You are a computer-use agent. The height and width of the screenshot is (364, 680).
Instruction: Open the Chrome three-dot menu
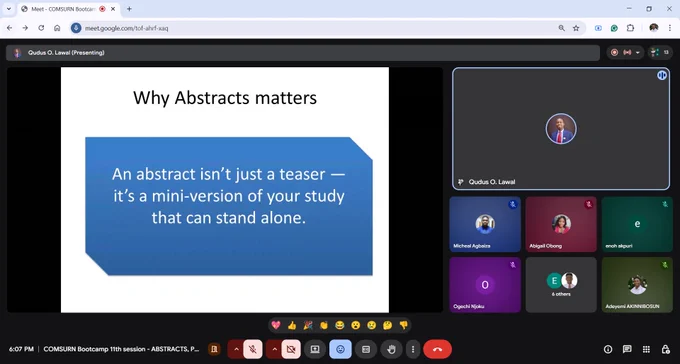pyautogui.click(x=670, y=28)
